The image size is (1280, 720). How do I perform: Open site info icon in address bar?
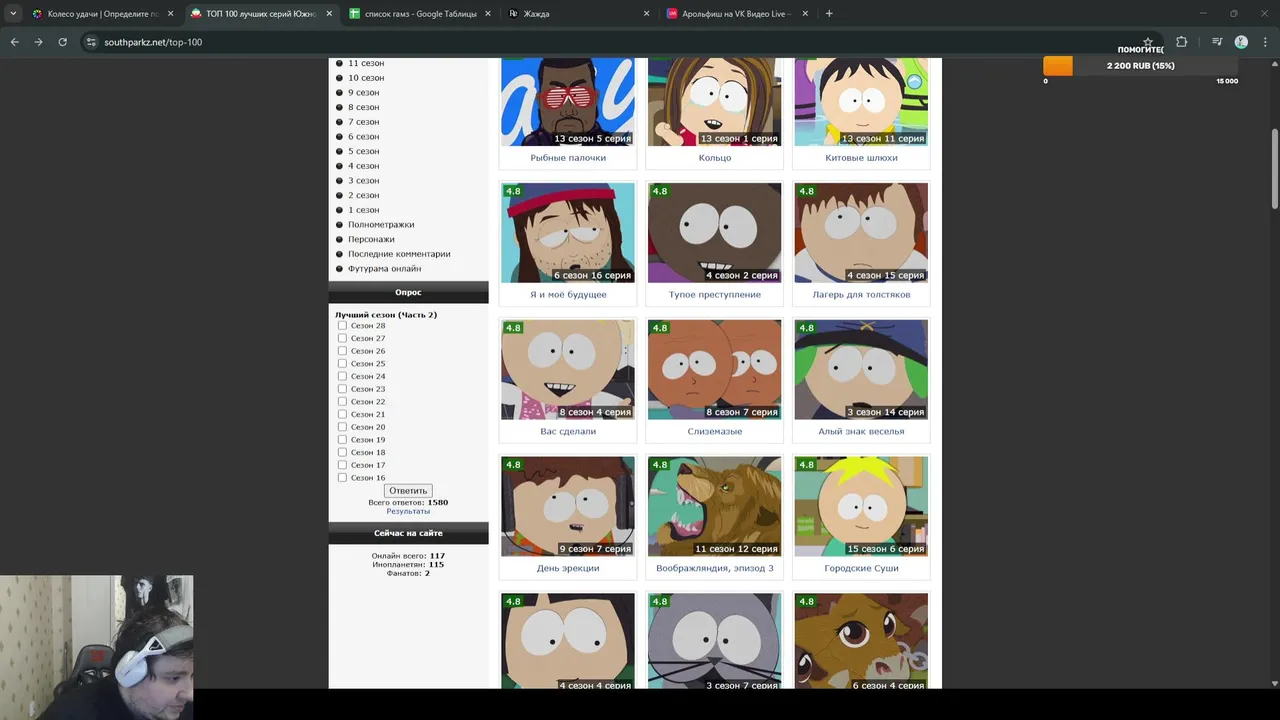91,42
